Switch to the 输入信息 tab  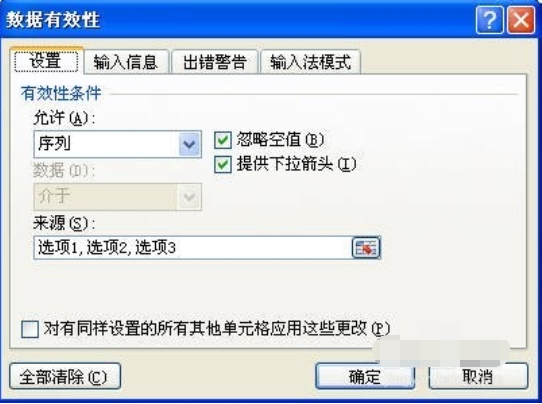(x=126, y=62)
